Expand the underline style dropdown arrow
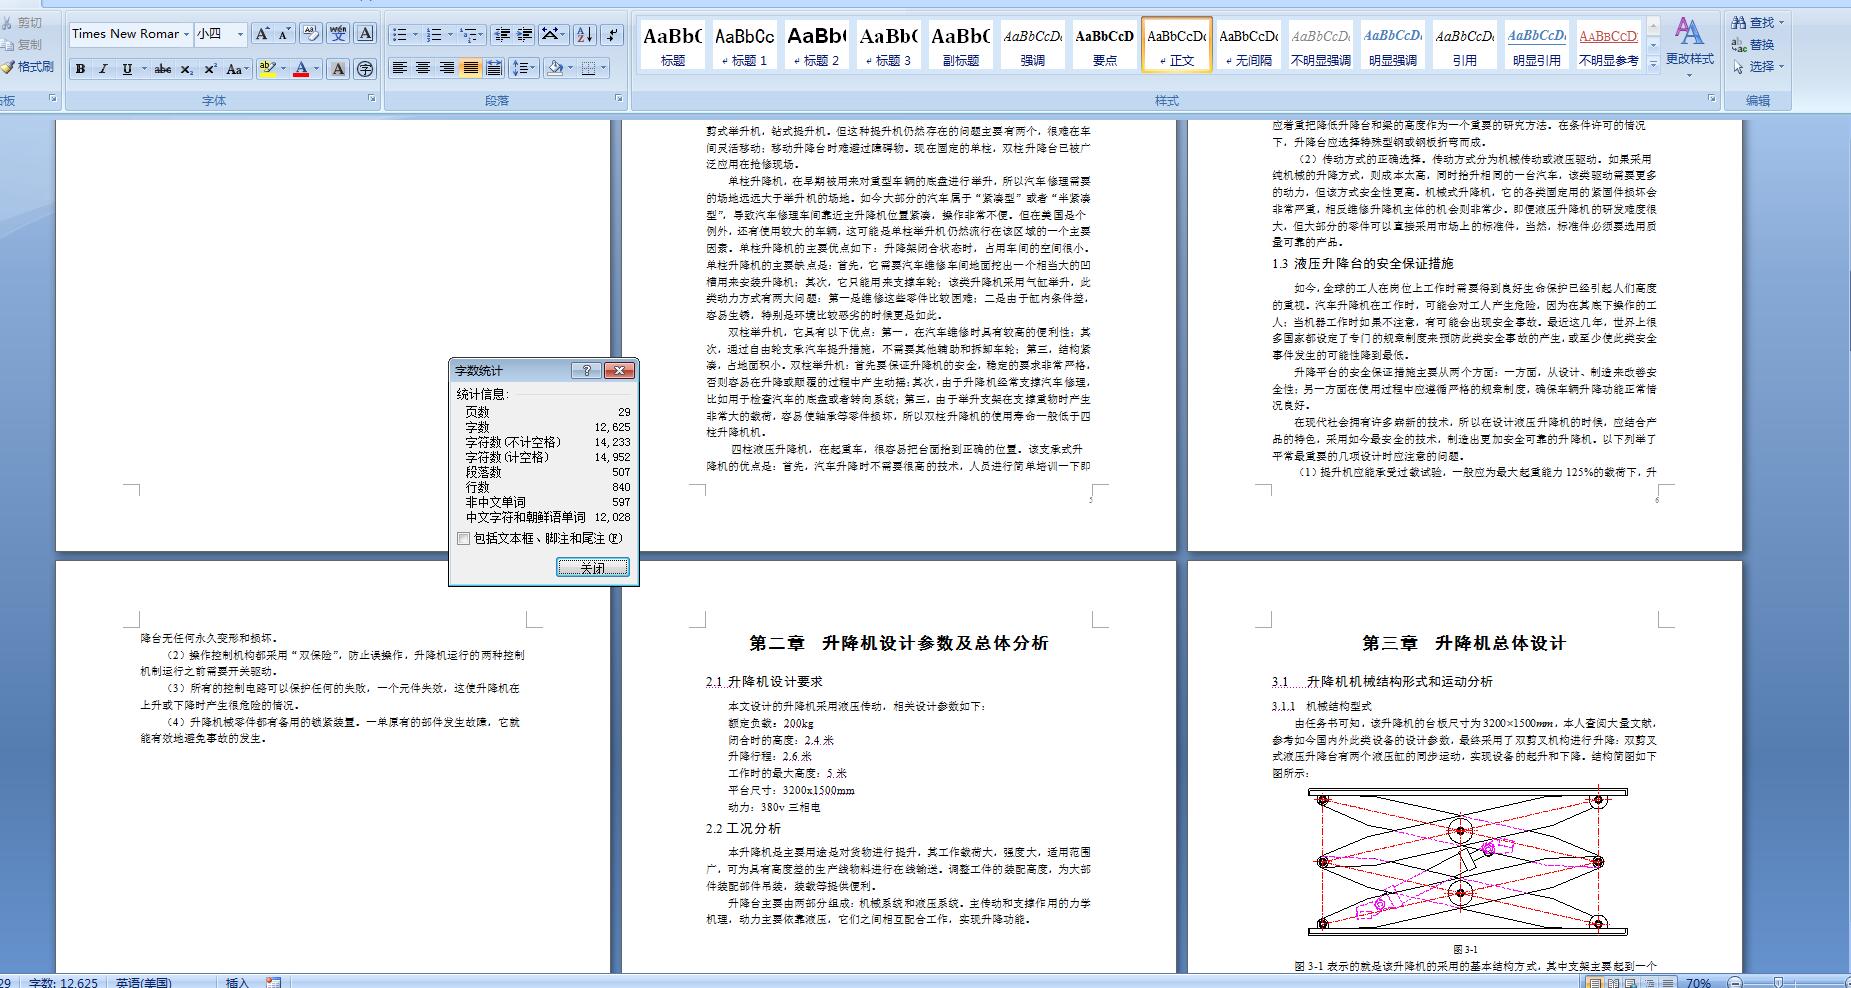This screenshot has height=988, width=1851. 144,69
